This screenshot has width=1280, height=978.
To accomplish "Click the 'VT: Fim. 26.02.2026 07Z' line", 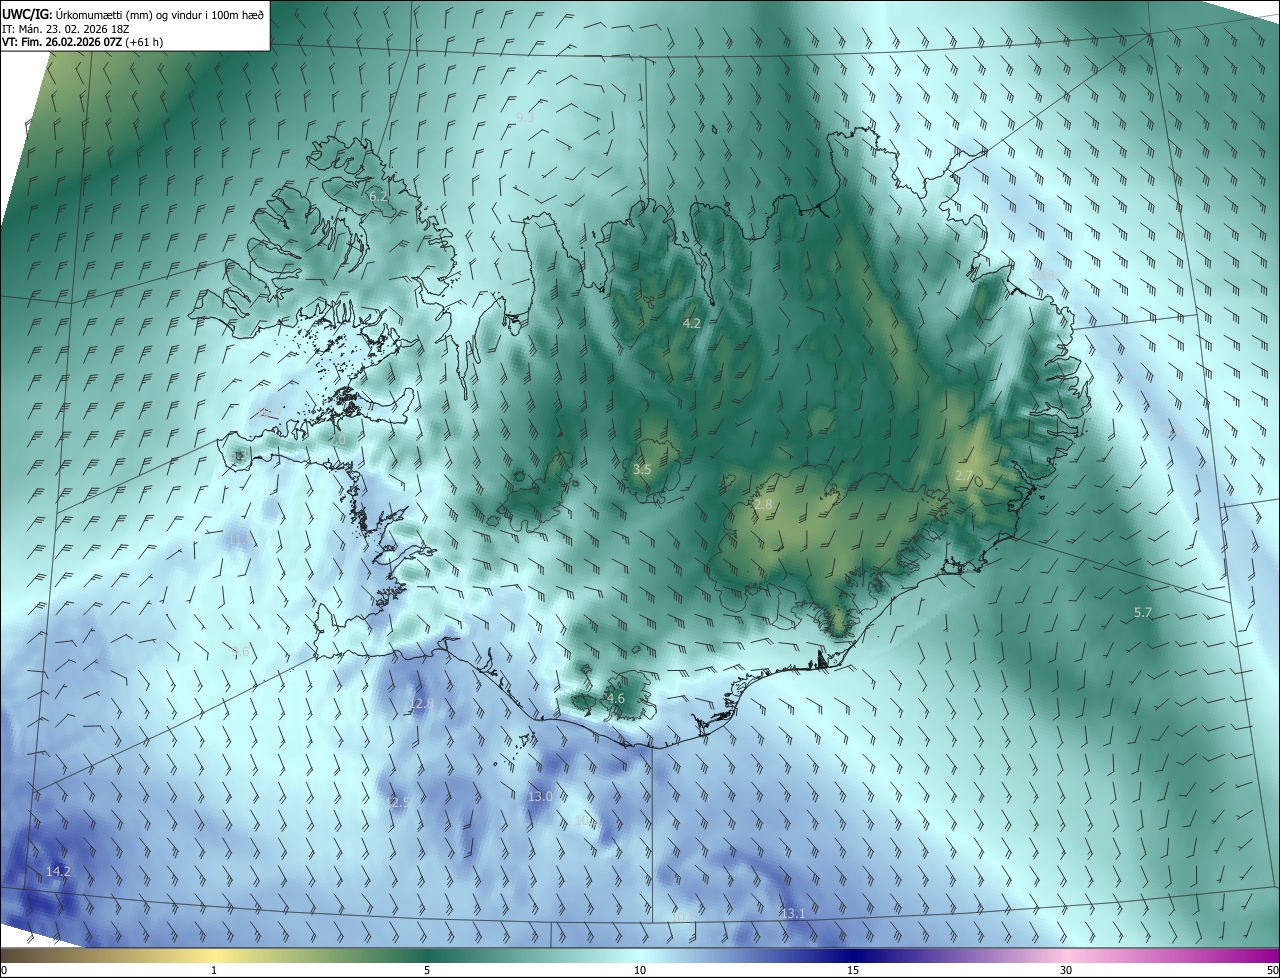I will click(x=83, y=42).
